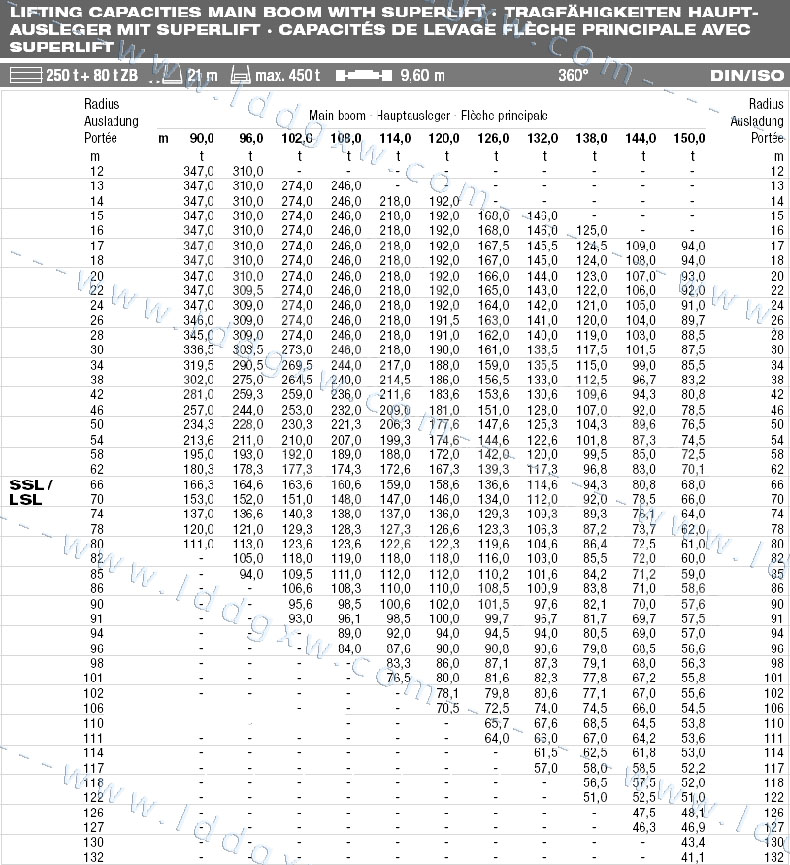Click the capacity value 214,5
The height and width of the screenshot is (865, 790).
(395, 380)
